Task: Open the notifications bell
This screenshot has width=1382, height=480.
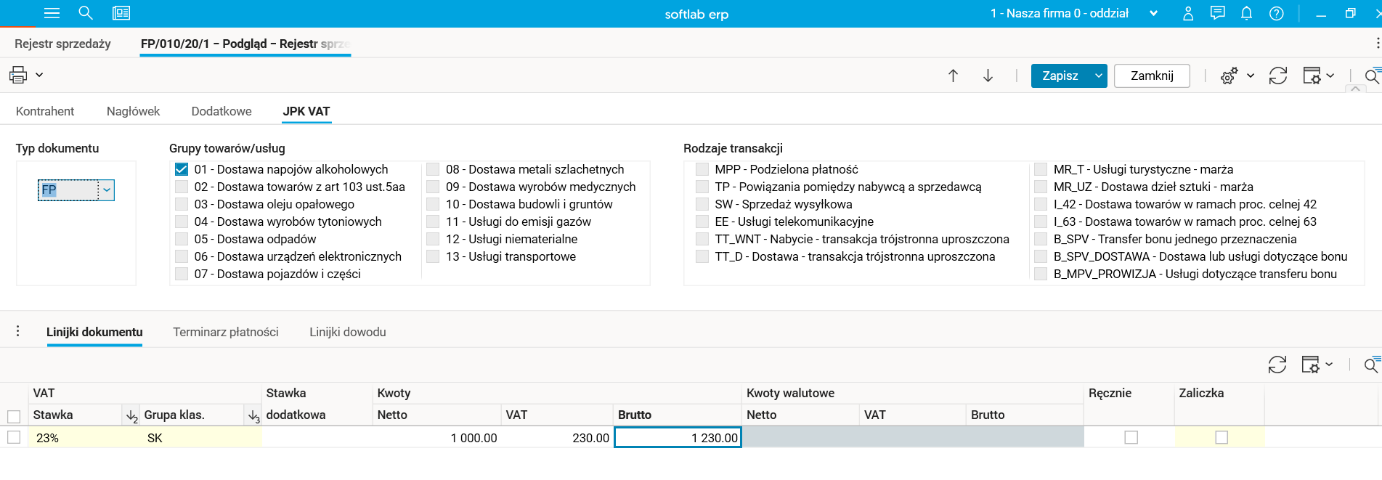Action: pos(1246,14)
